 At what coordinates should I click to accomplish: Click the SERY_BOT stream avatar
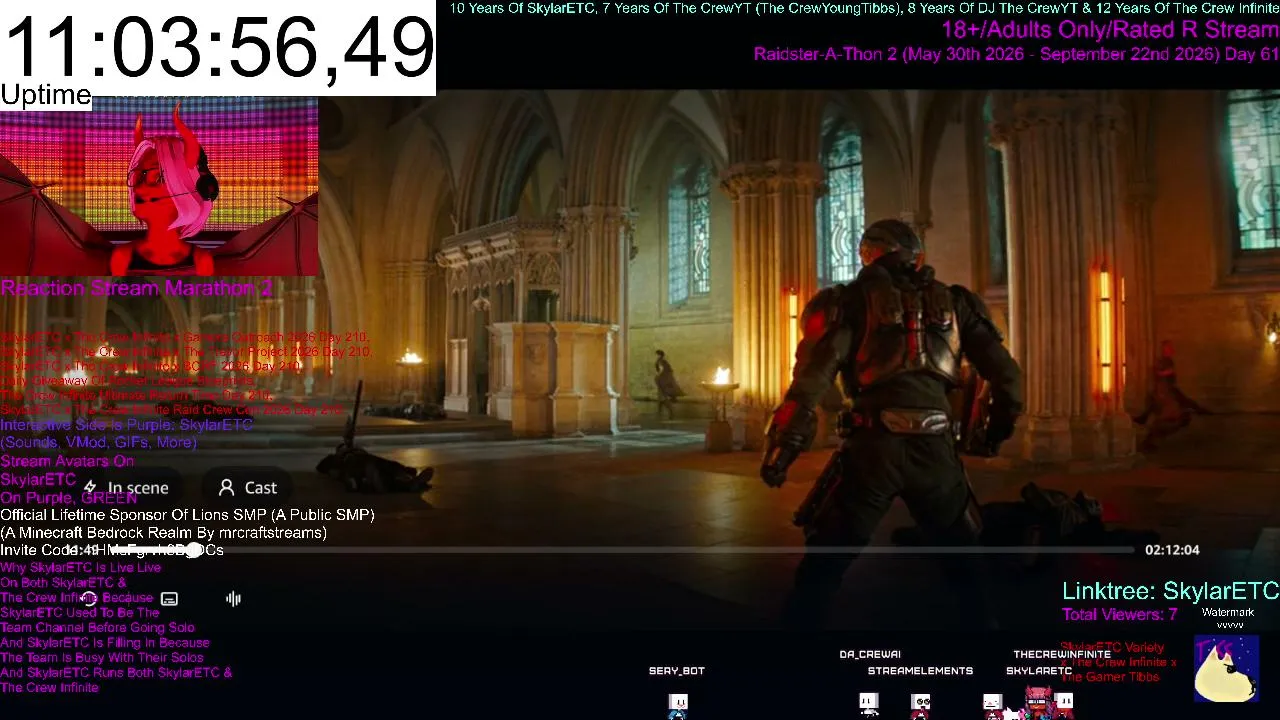678,705
